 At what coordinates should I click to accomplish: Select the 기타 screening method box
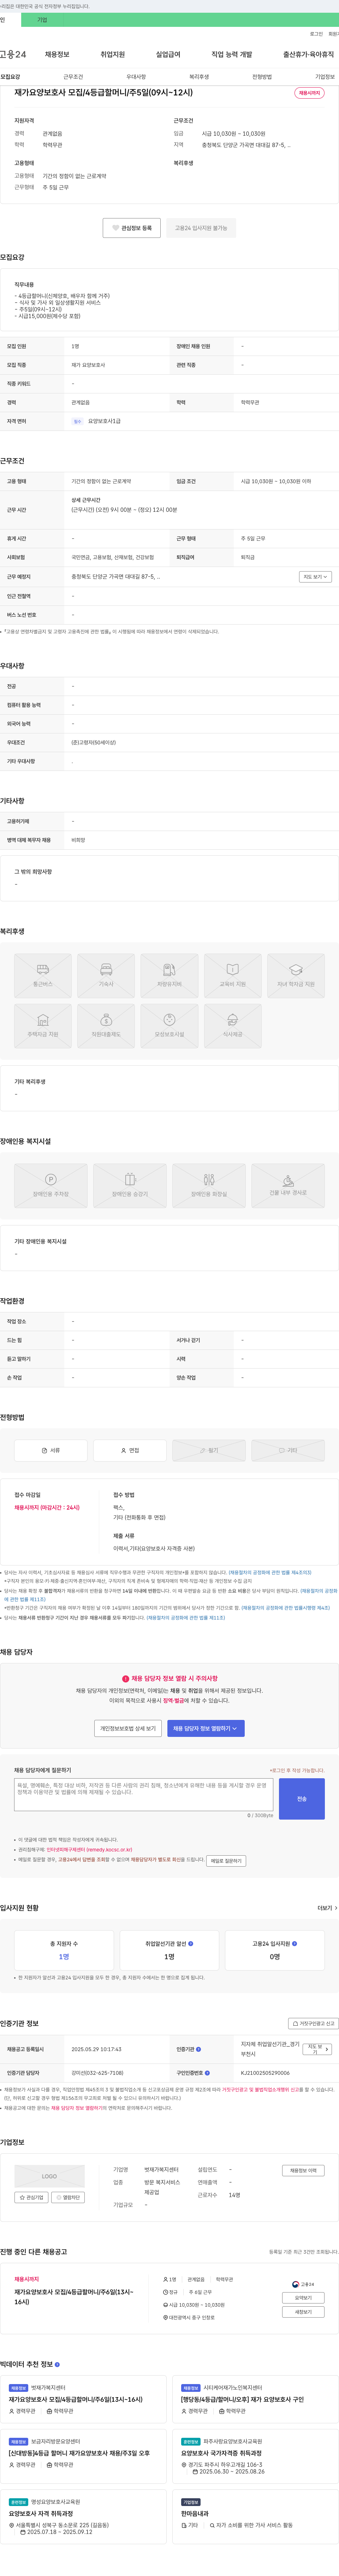[x=288, y=1450]
